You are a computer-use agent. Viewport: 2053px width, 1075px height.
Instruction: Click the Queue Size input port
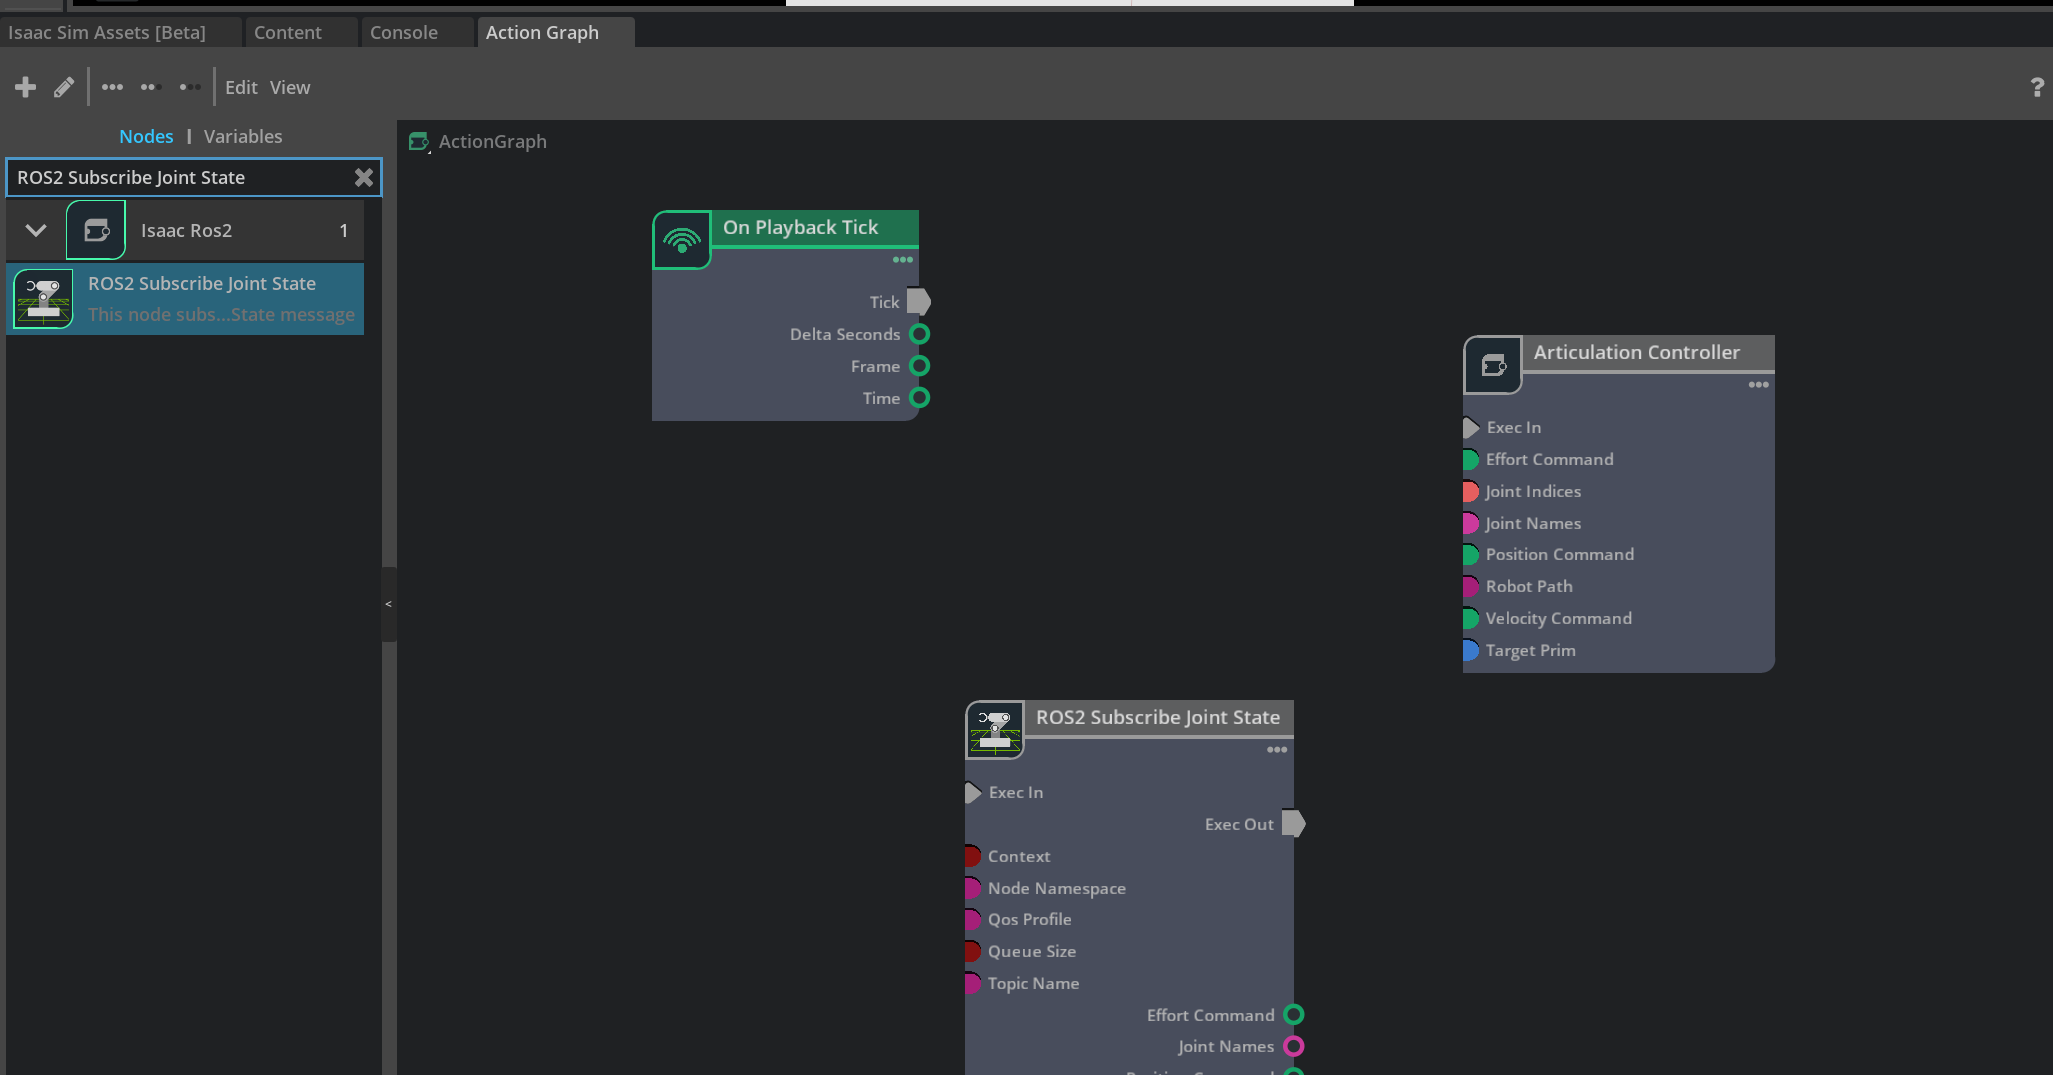click(972, 951)
